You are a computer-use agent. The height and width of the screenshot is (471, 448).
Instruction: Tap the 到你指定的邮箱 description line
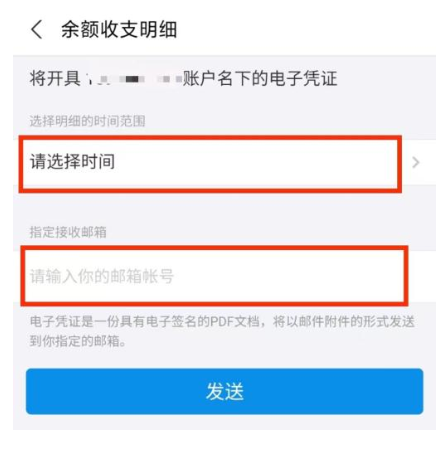tap(78, 341)
